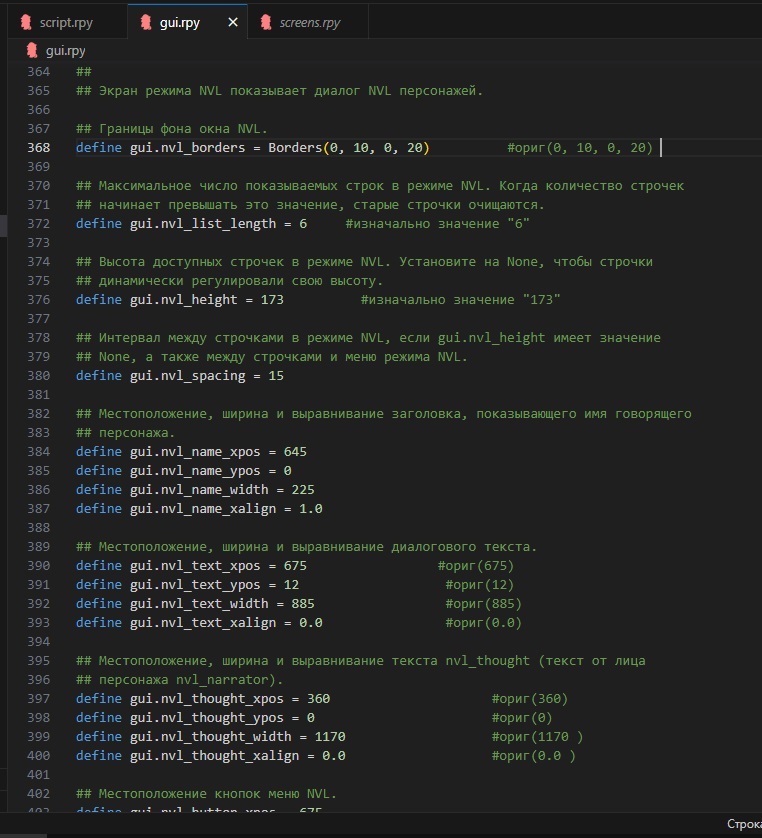The height and width of the screenshot is (838, 762).
Task: Click line number 376 in the gutter
Action: click(x=39, y=300)
